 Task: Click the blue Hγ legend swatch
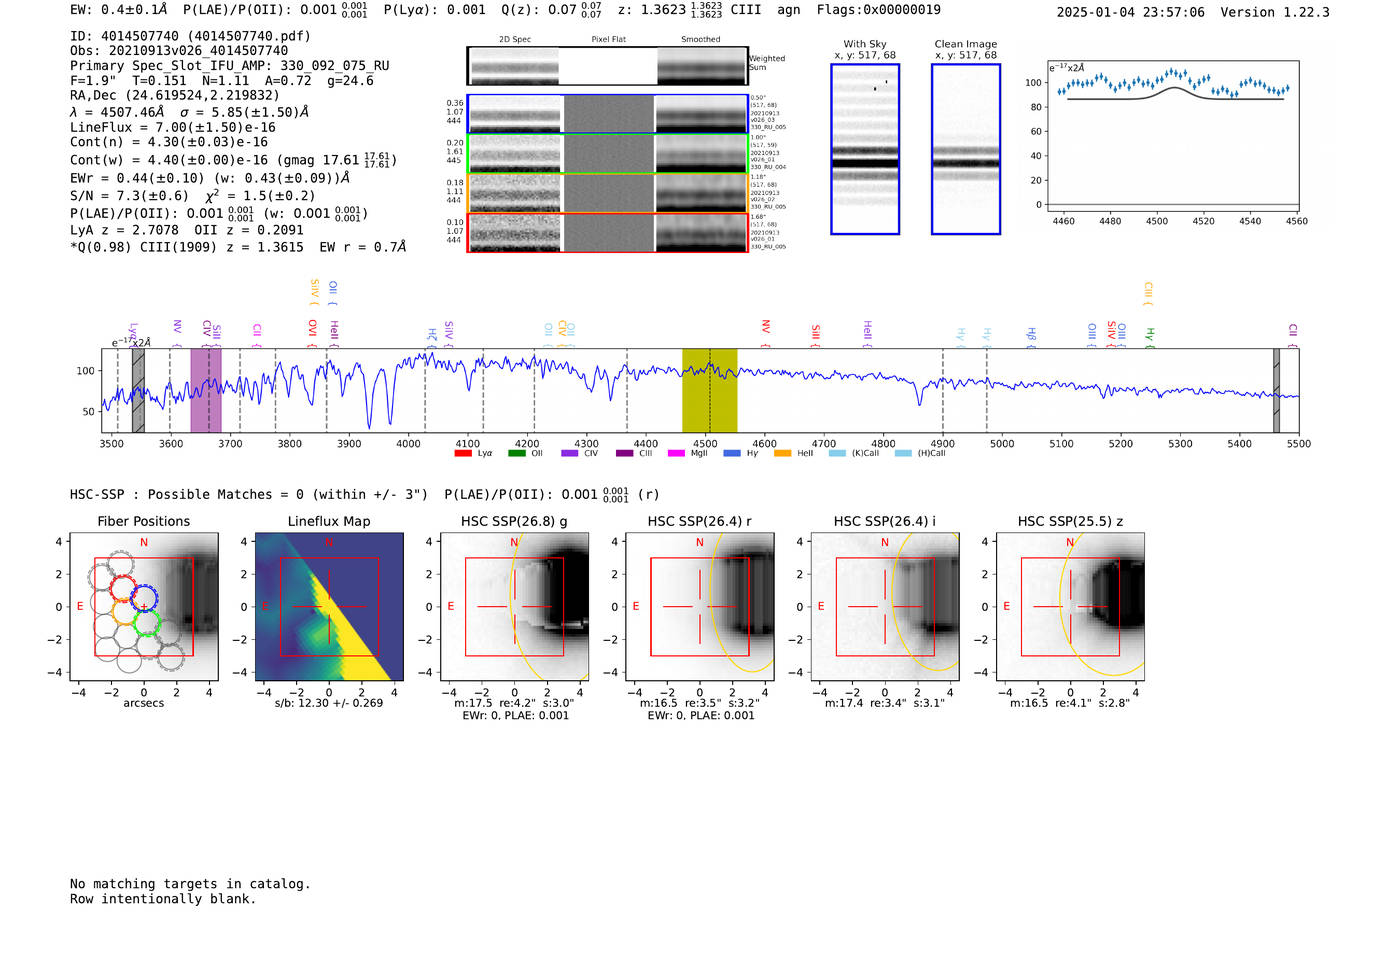pyautogui.click(x=732, y=454)
